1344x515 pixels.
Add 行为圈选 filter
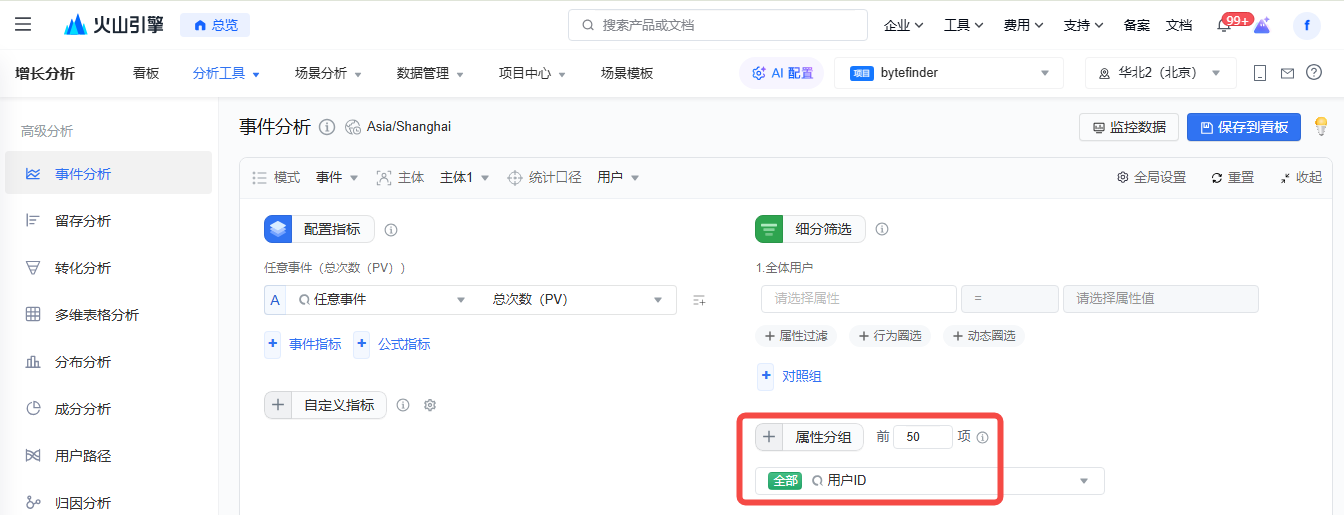(x=890, y=336)
